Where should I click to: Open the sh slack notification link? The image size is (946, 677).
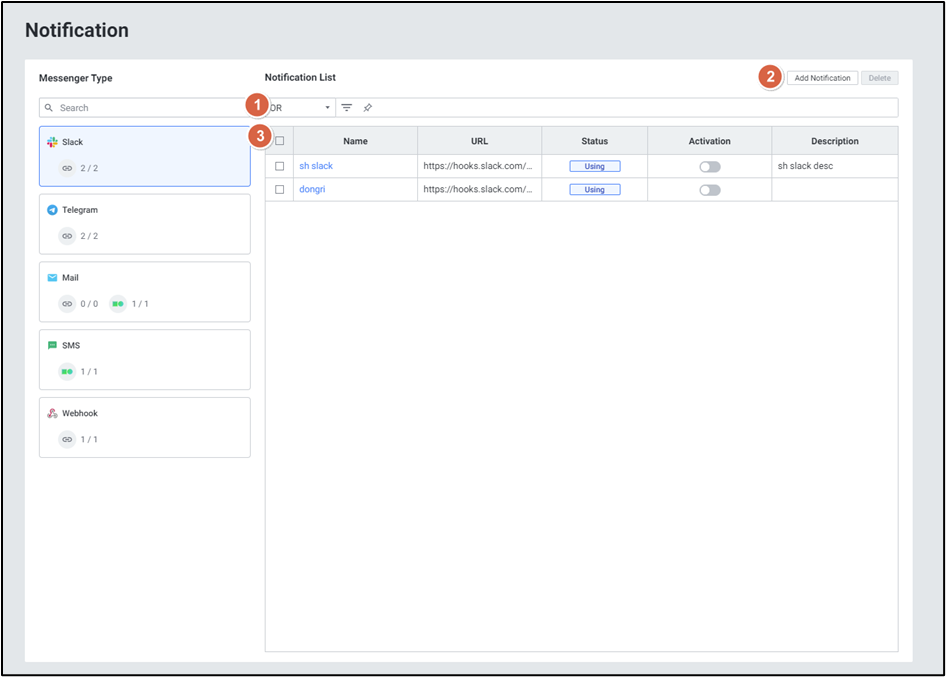(x=316, y=166)
